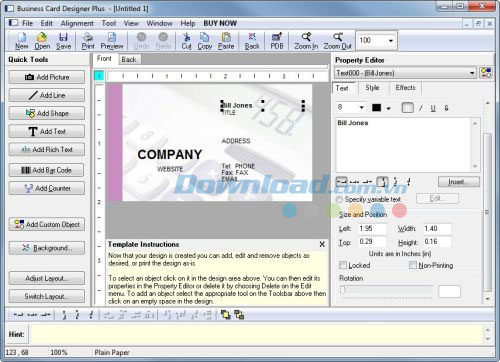Set middle vertical alignment in Property Editor
500x362 pixels.
(x=395, y=182)
